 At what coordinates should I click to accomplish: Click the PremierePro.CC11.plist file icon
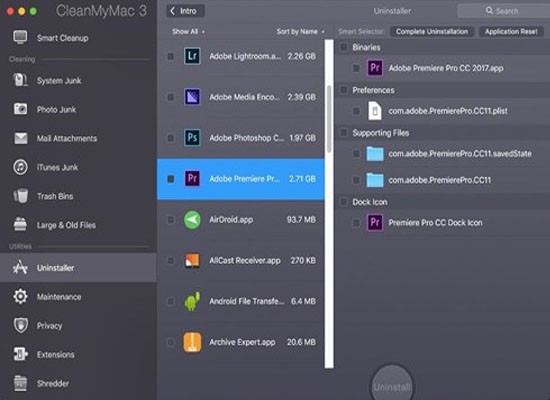tap(375, 111)
